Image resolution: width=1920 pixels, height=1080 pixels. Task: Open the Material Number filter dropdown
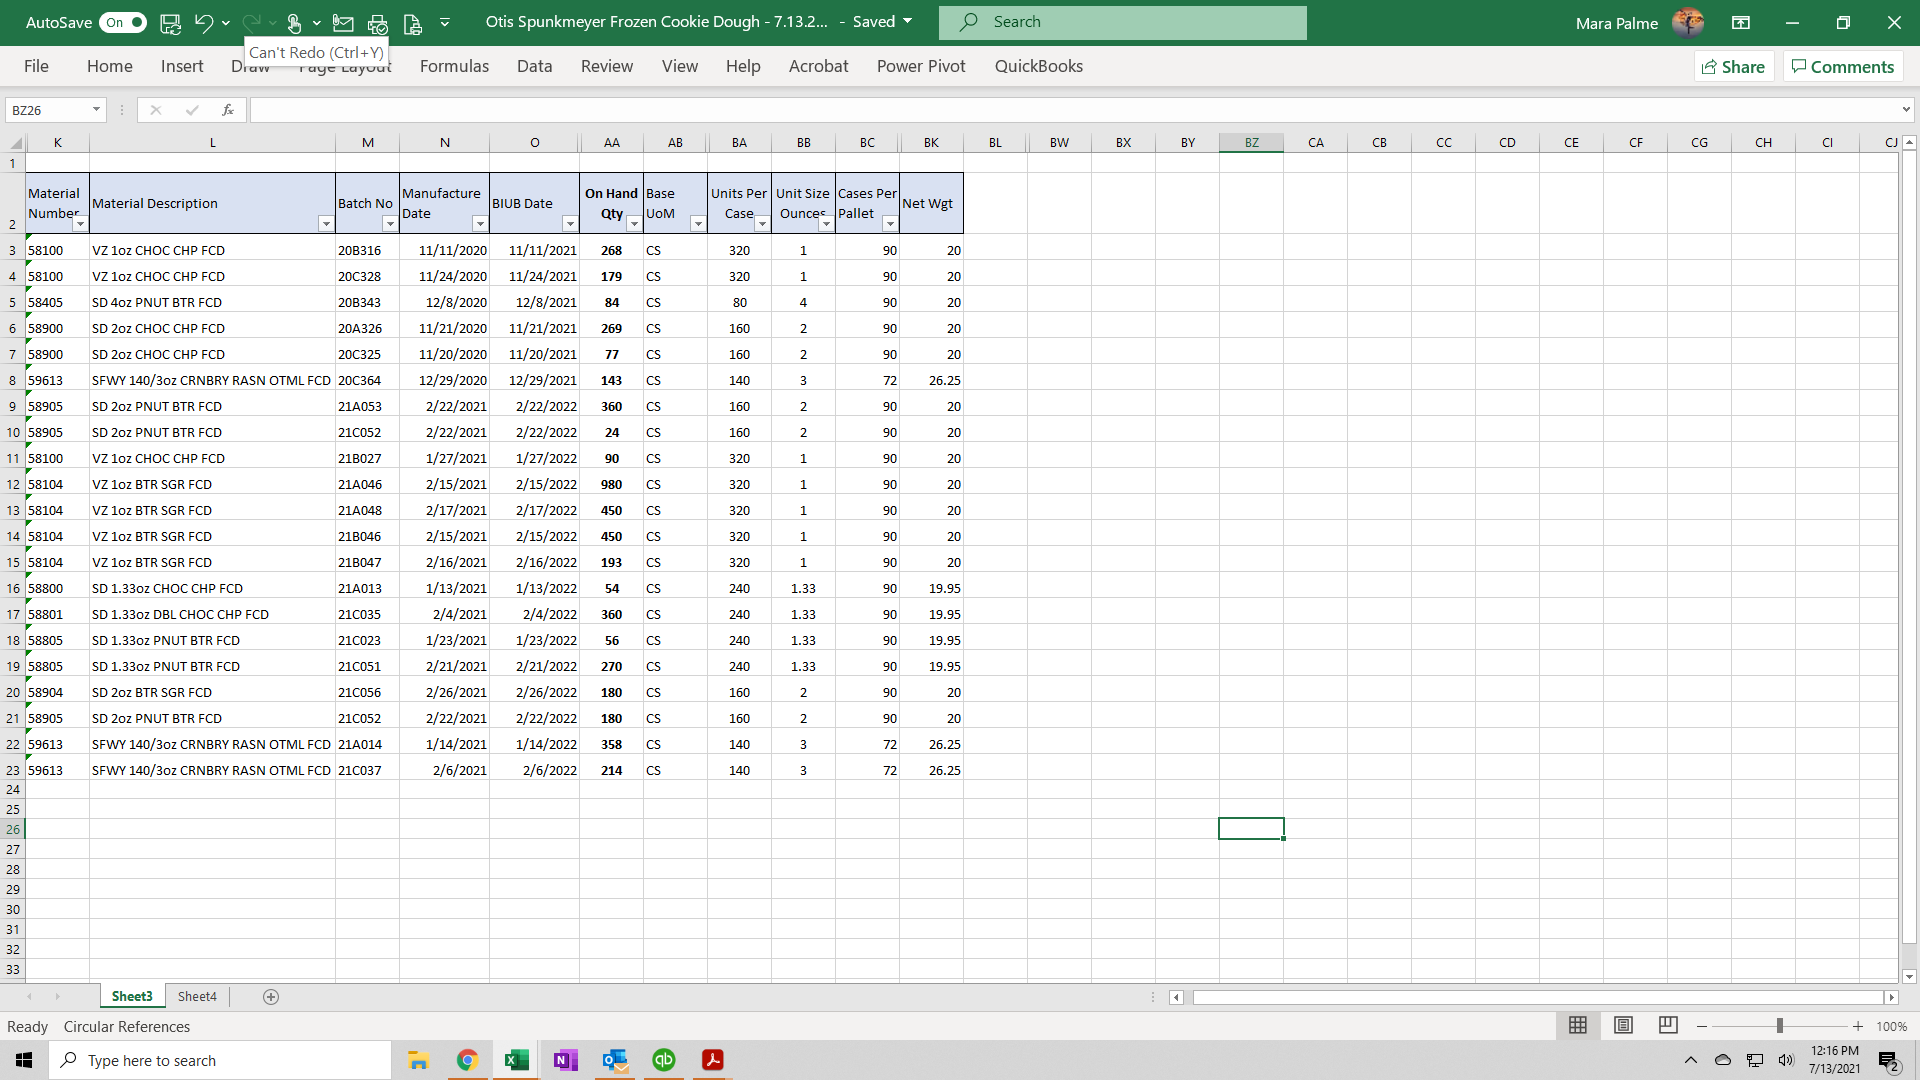tap(80, 224)
